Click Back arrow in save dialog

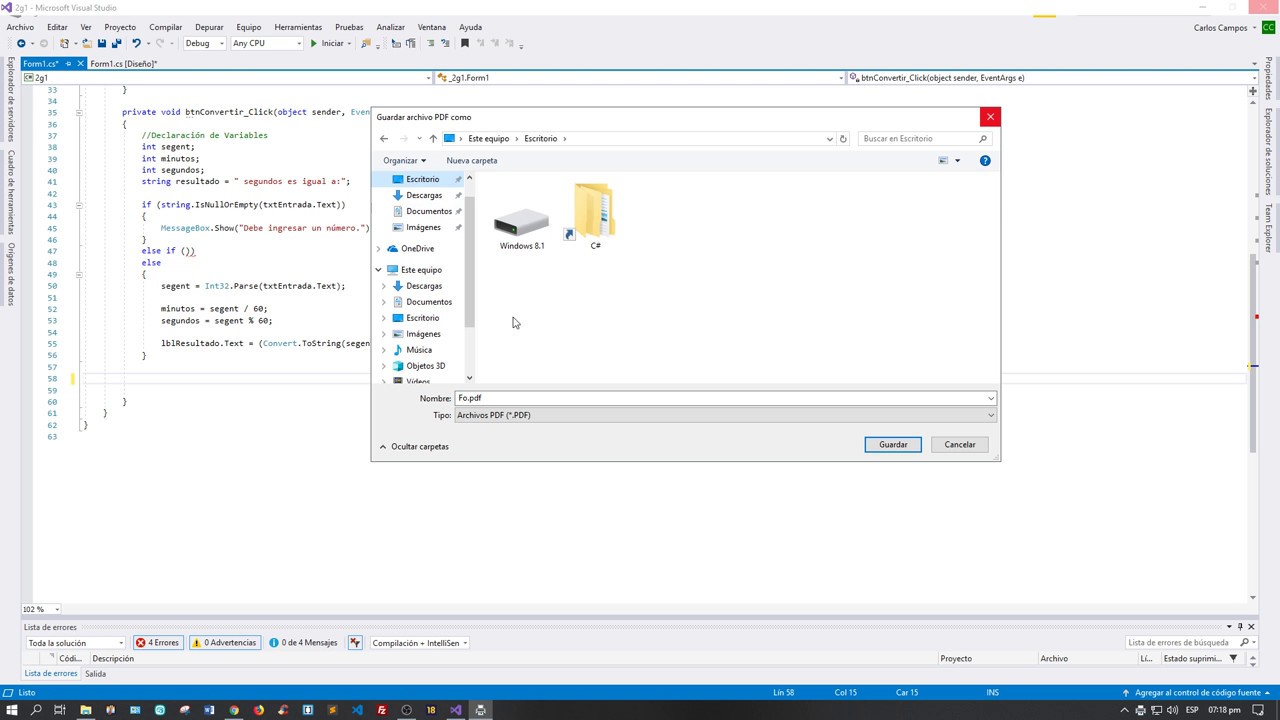[x=384, y=139]
